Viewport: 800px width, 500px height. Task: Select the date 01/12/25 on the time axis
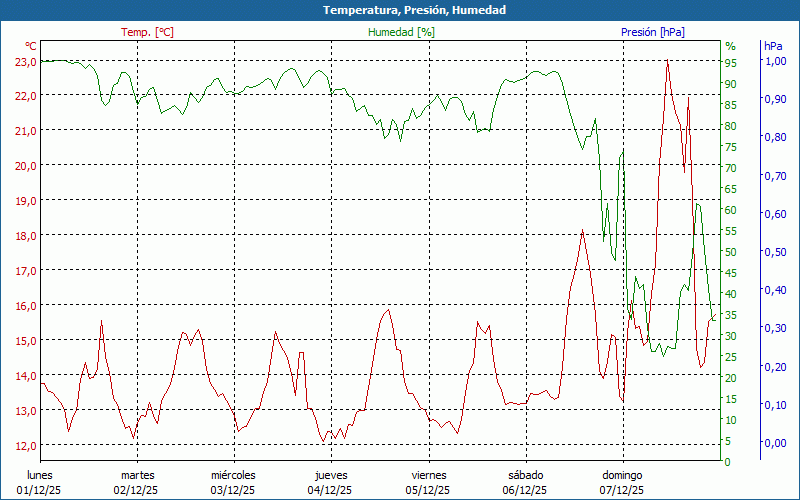[x=40, y=490]
